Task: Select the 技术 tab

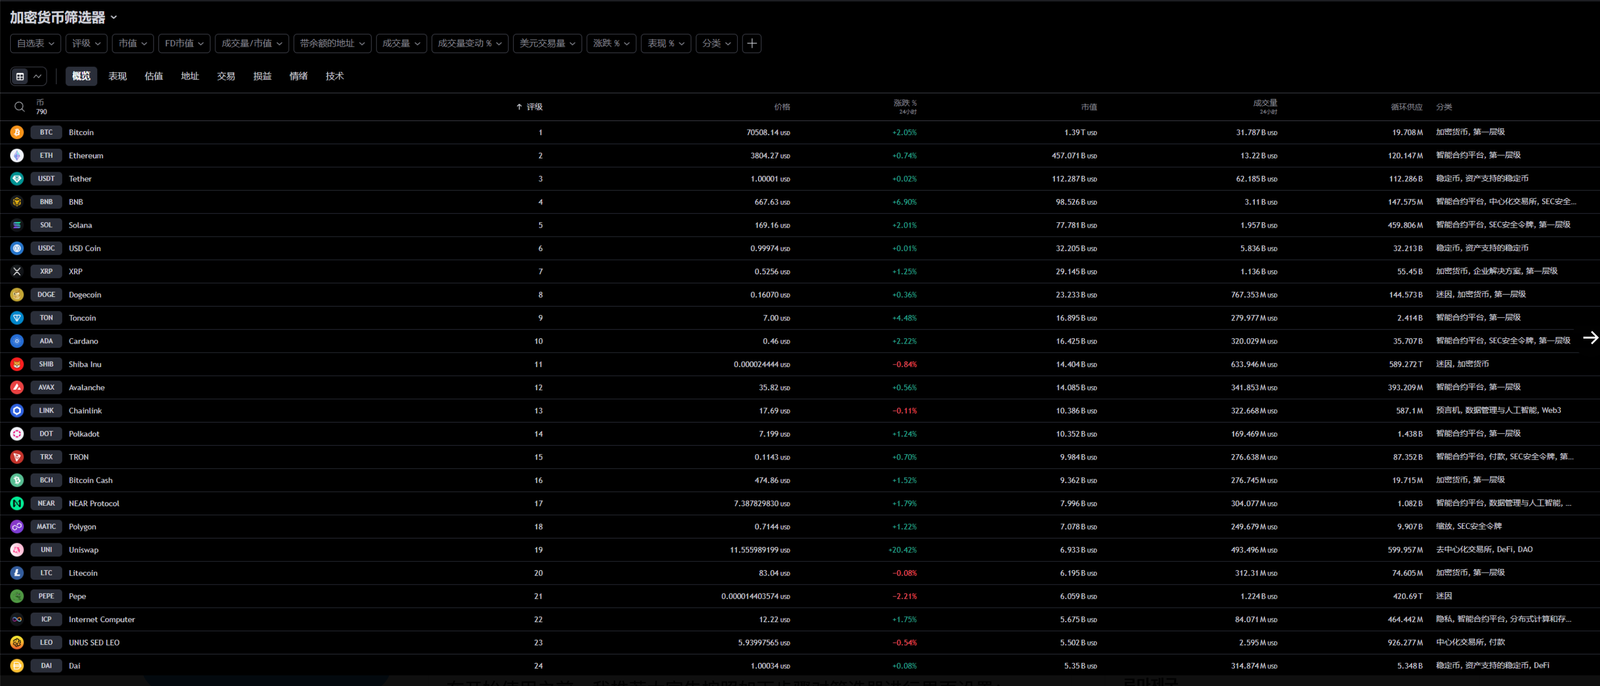Action: (335, 76)
